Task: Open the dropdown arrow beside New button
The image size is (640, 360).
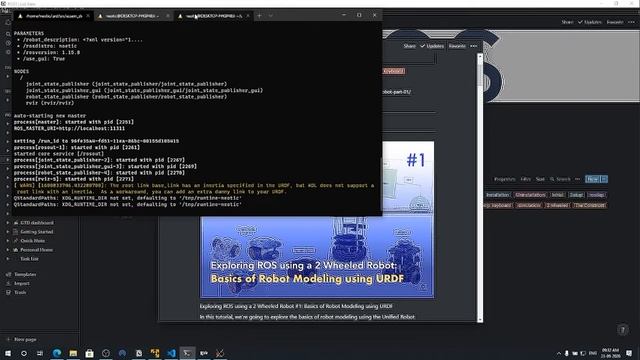Action: pyautogui.click(x=604, y=179)
